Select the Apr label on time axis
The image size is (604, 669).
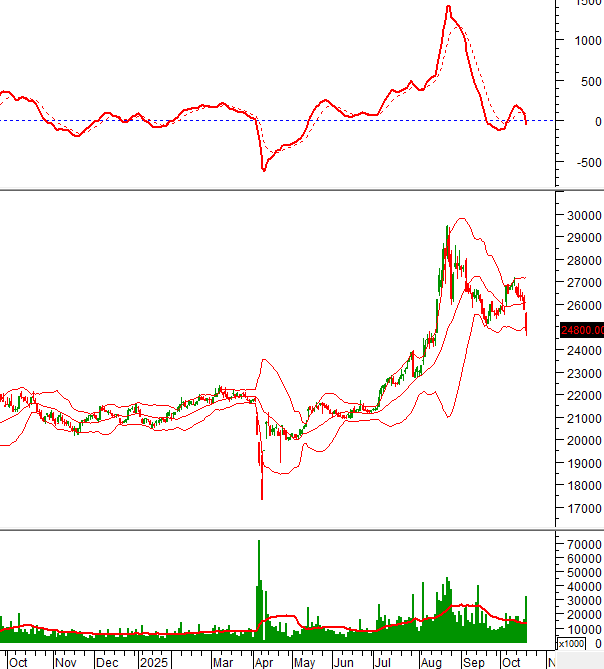[x=266, y=662]
